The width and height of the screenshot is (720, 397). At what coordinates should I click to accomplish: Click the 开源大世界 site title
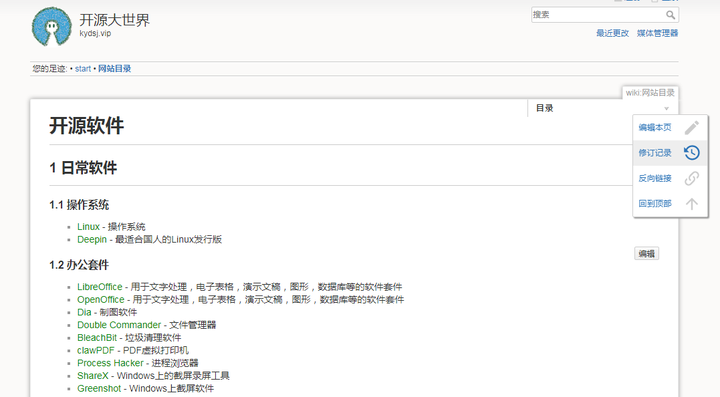(114, 20)
